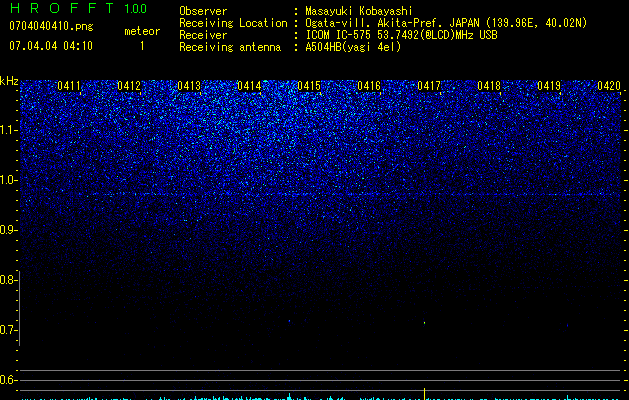Click the meteor count value 1
Viewport: 629px width, 400px height.
tap(142, 46)
